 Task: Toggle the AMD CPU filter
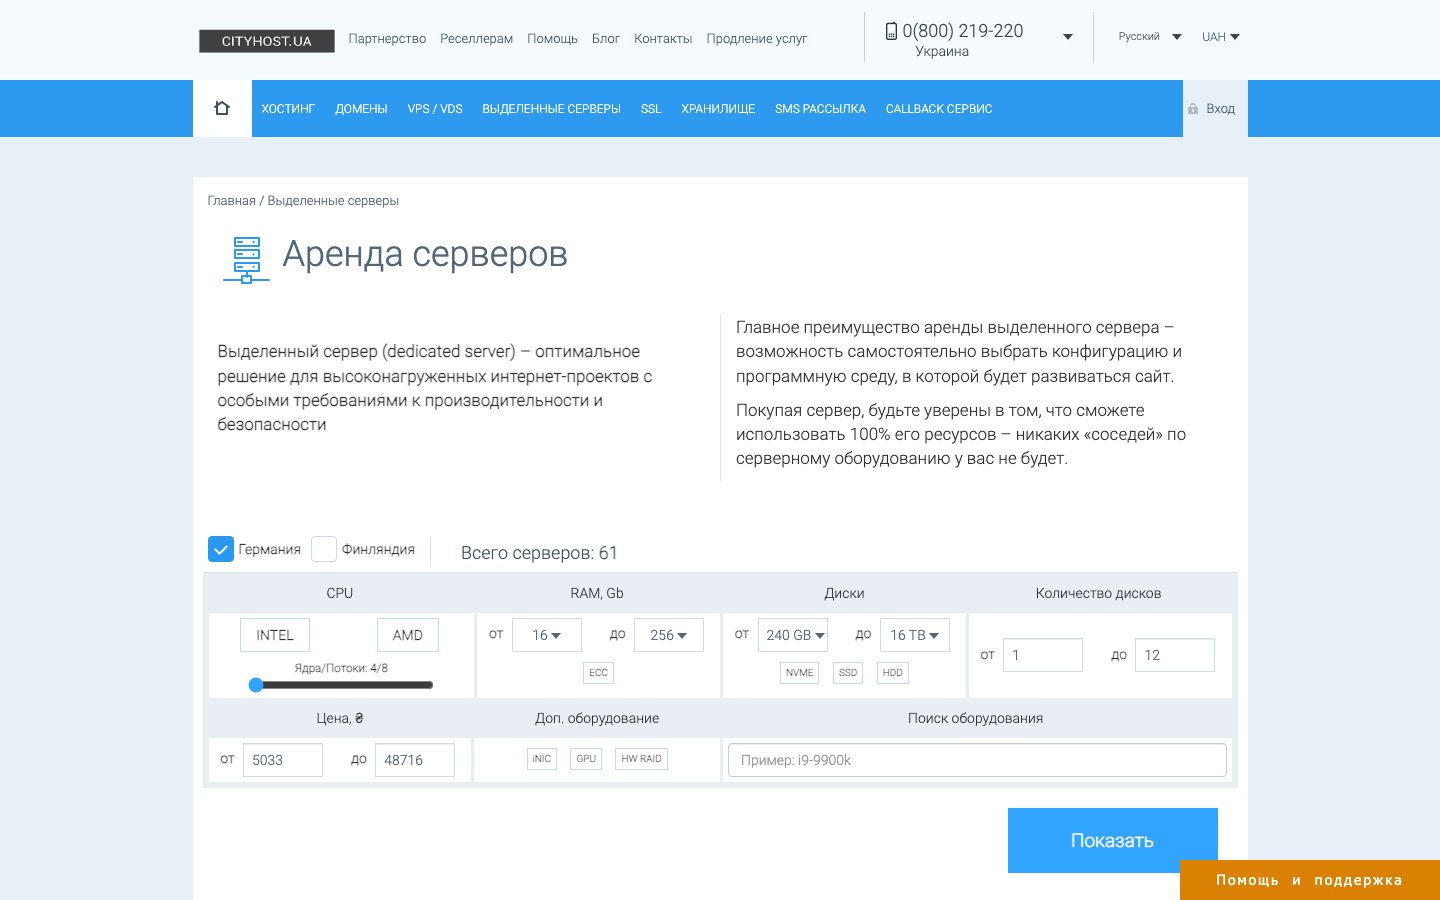tap(408, 635)
